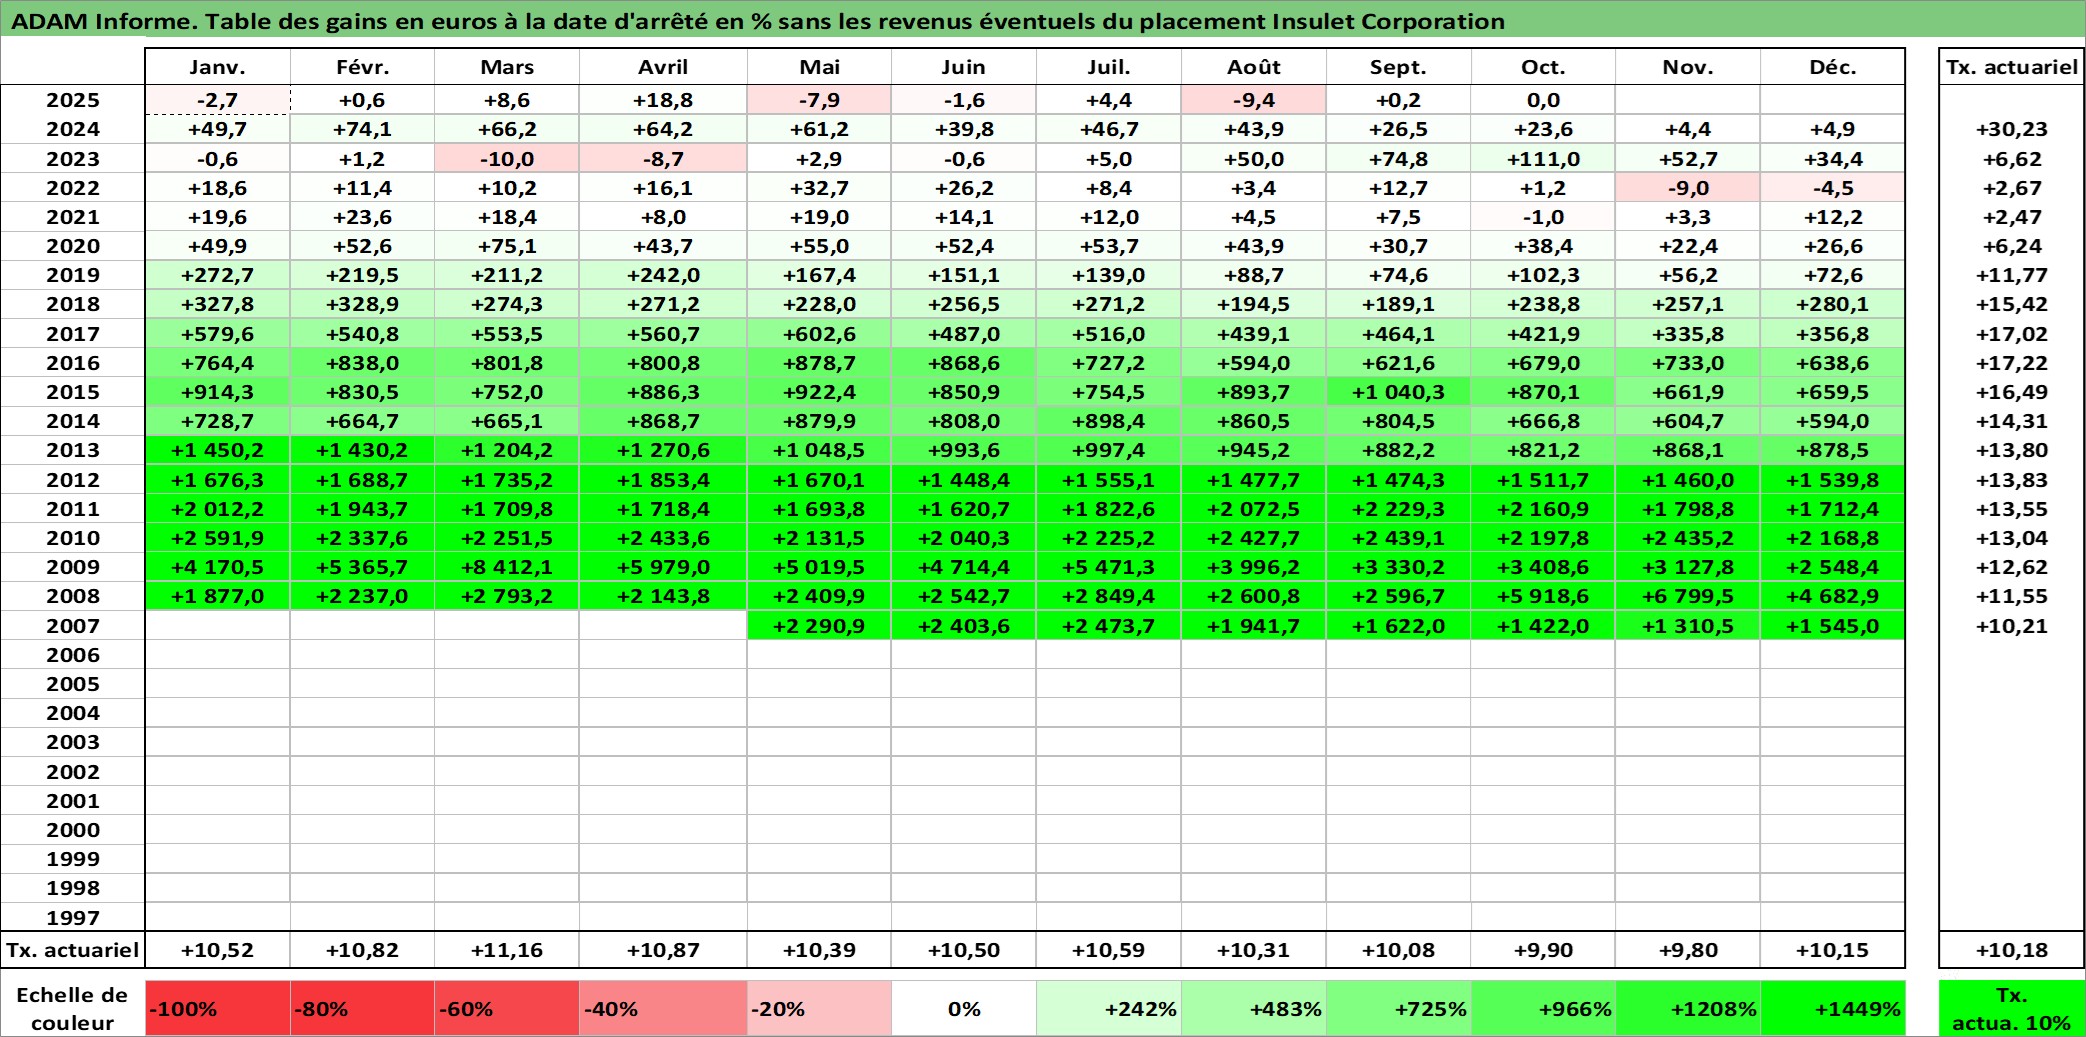Click the cell showing +1 853,4
Screen dimensions: 2086x1037
pyautogui.click(x=663, y=480)
